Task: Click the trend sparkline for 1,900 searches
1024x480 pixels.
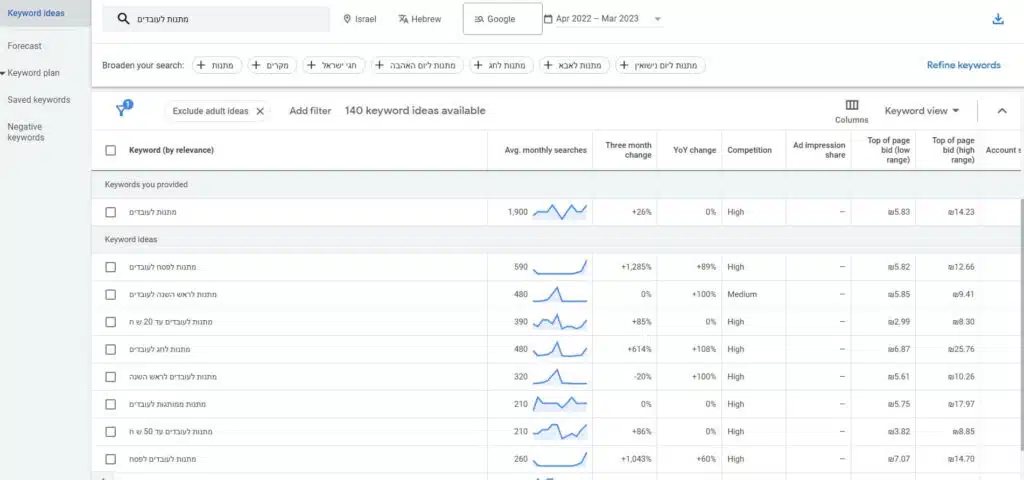Action: [560, 211]
